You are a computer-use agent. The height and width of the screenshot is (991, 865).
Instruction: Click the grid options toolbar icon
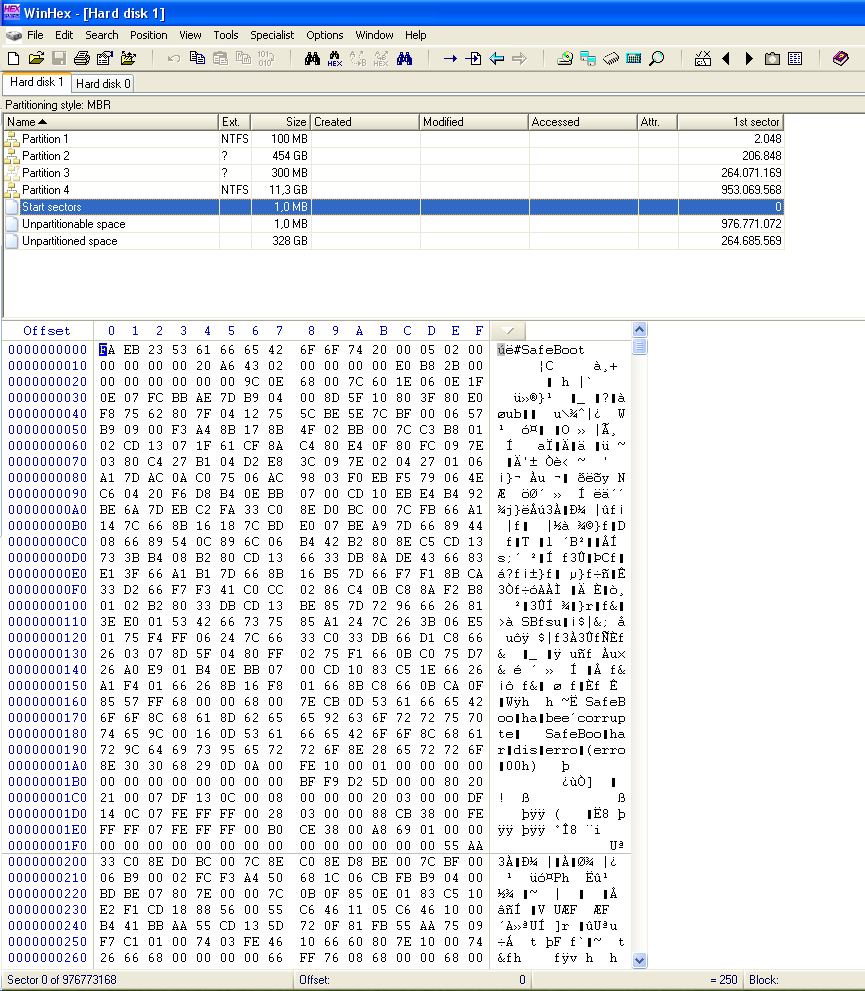click(x=795, y=59)
